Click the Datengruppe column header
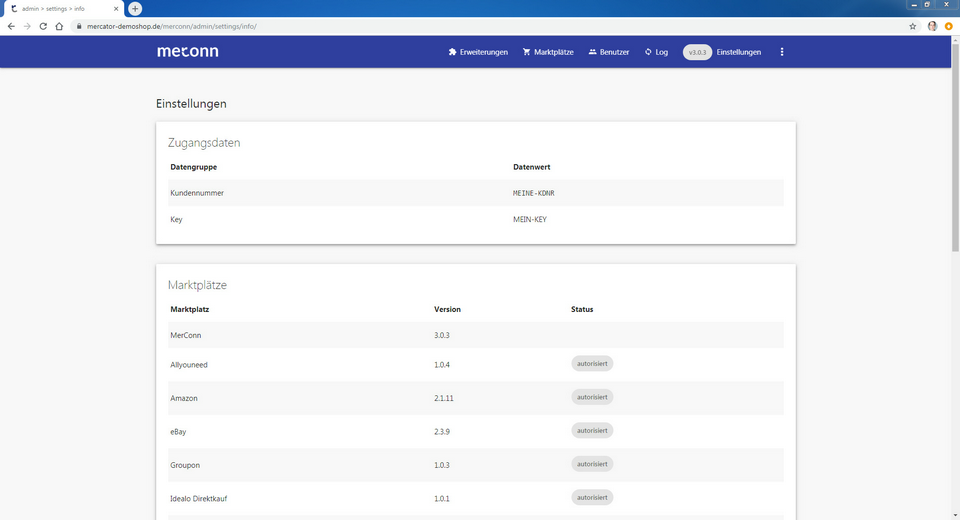960x520 pixels. (193, 167)
